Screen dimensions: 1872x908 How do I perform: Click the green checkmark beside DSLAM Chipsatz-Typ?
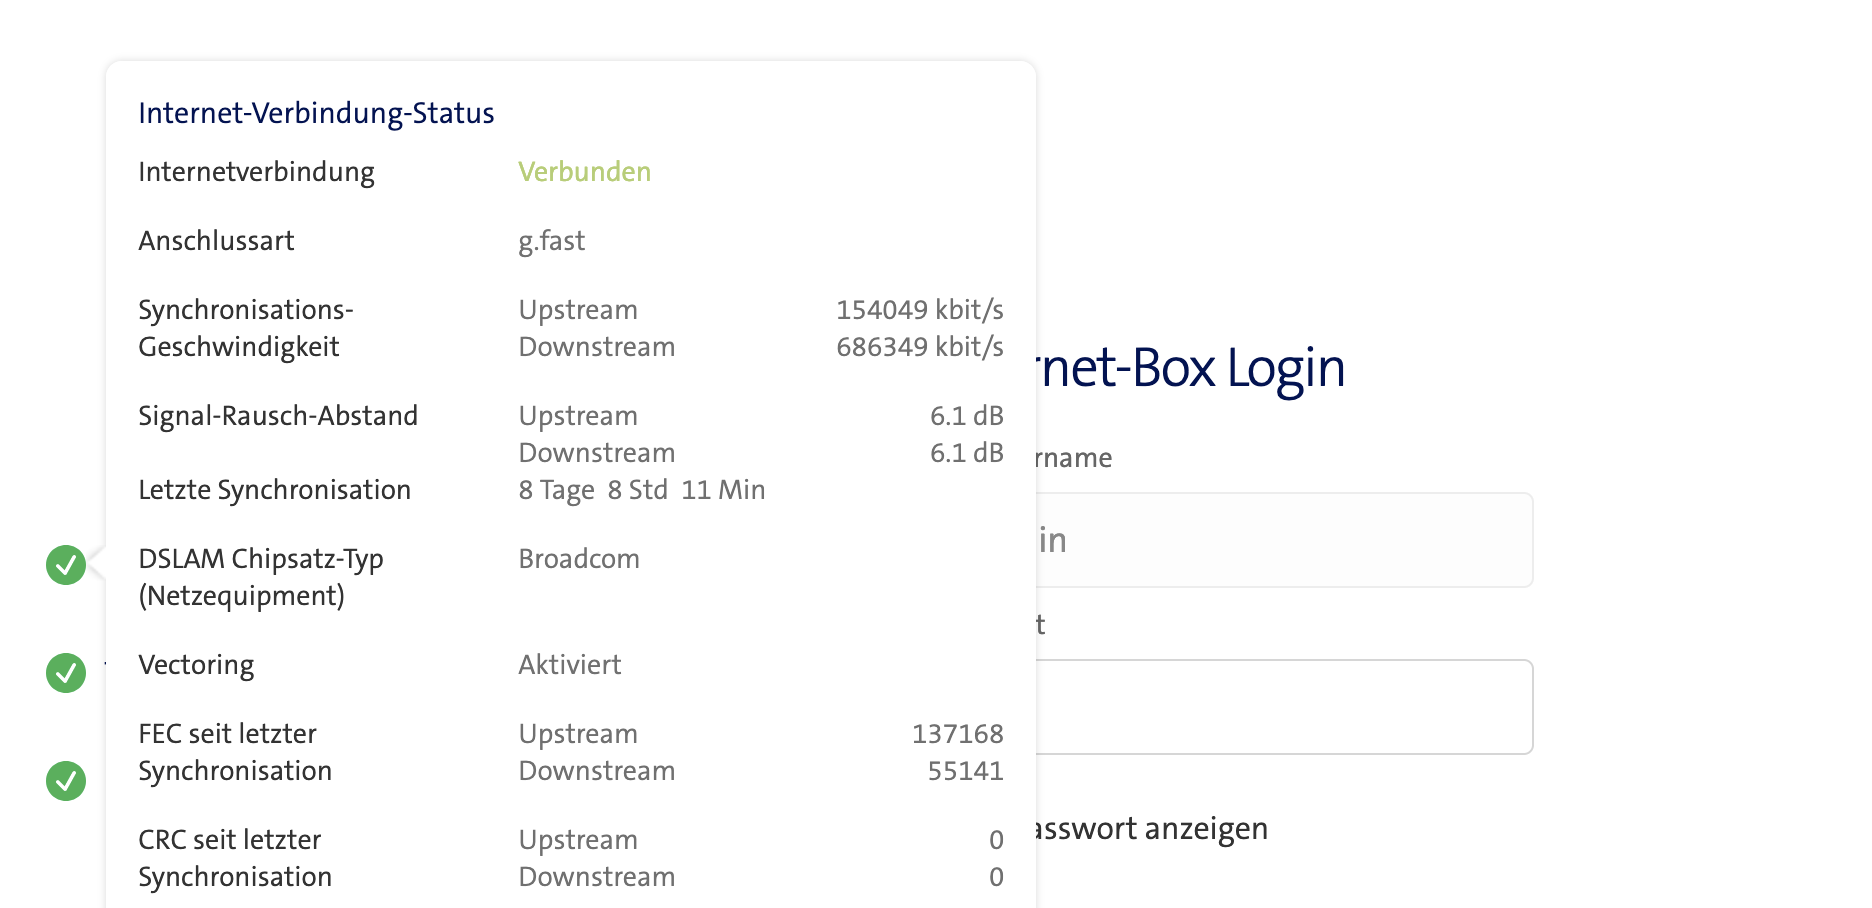coord(66,565)
